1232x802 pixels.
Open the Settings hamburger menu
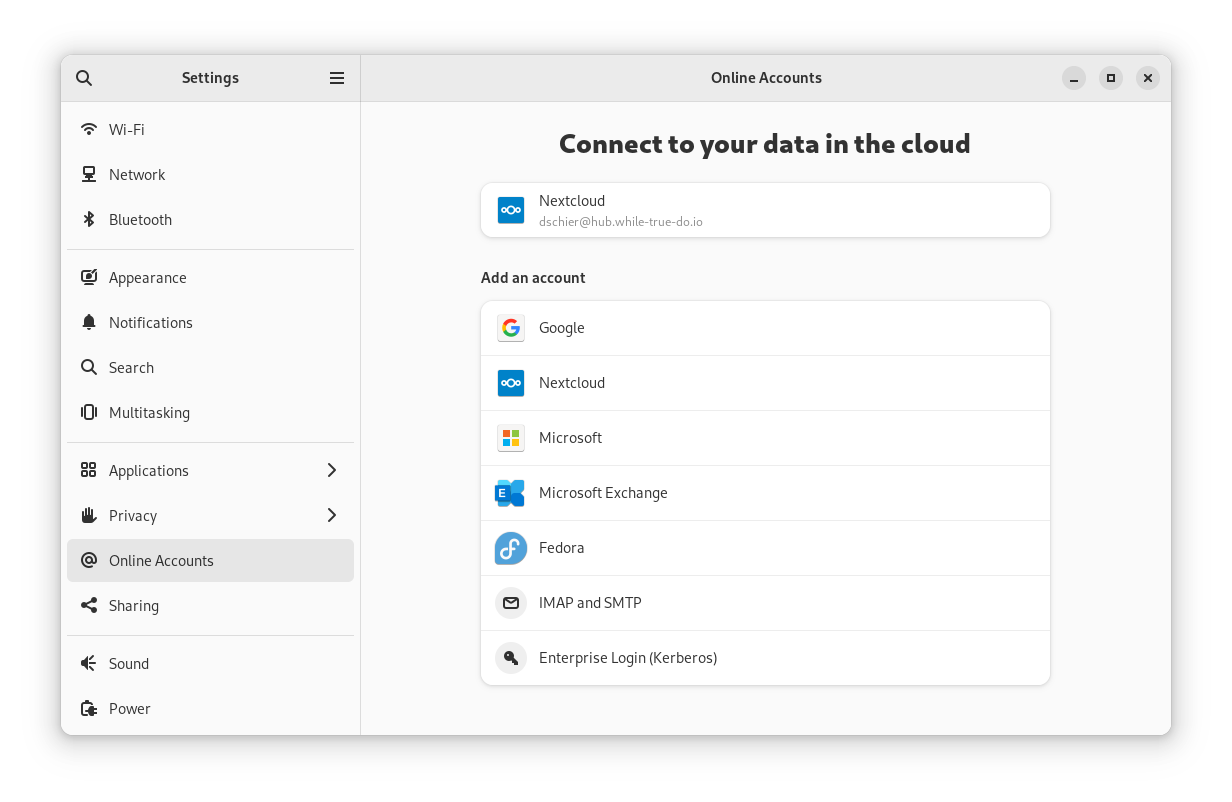click(x=337, y=78)
